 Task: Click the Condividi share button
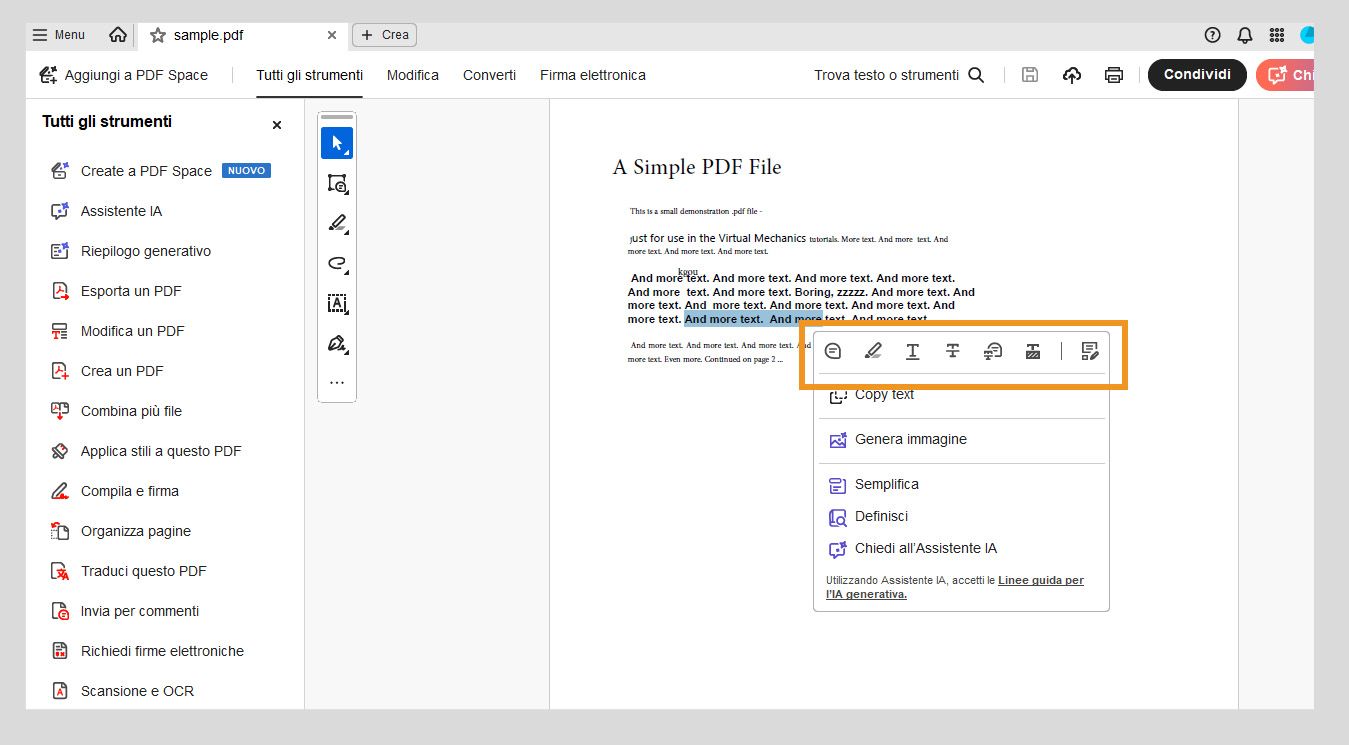[x=1197, y=75]
